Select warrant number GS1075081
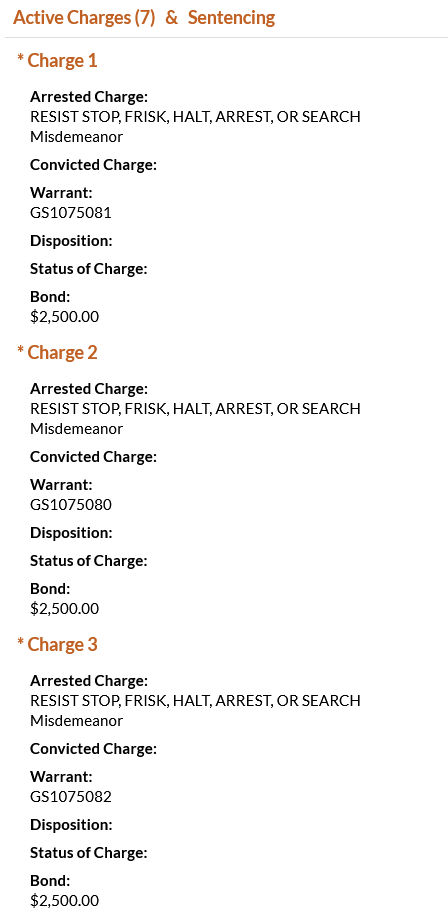The width and height of the screenshot is (448, 912). point(70,213)
